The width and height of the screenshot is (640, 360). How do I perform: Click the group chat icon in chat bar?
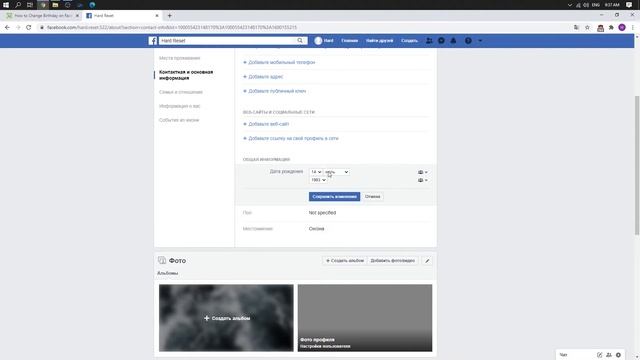pos(609,355)
